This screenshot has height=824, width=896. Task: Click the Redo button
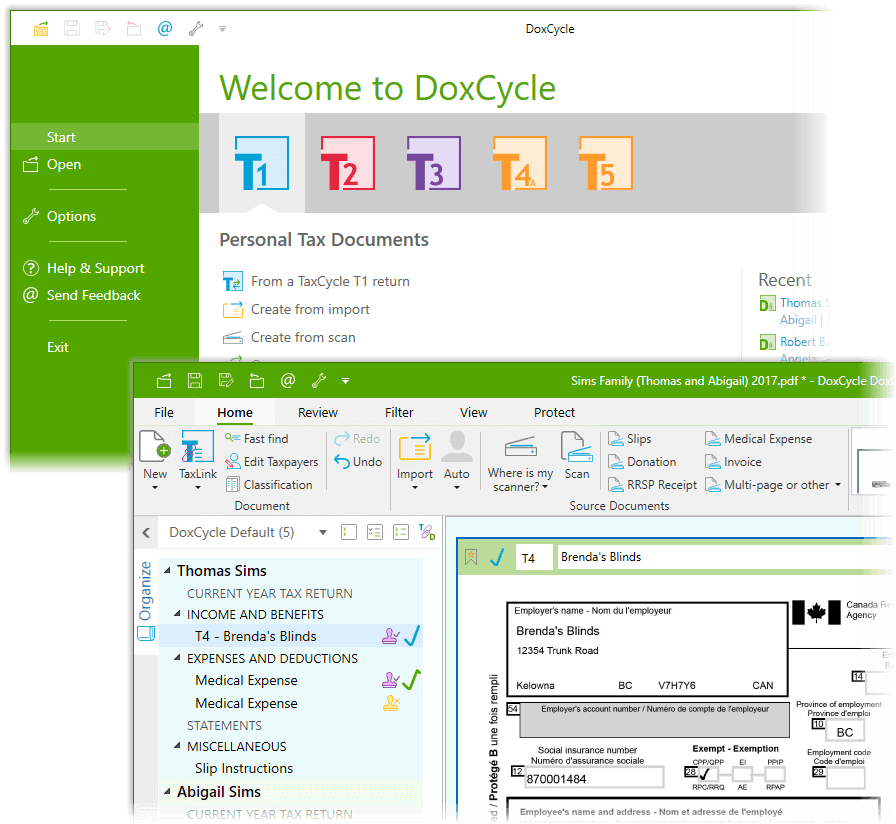coord(357,439)
